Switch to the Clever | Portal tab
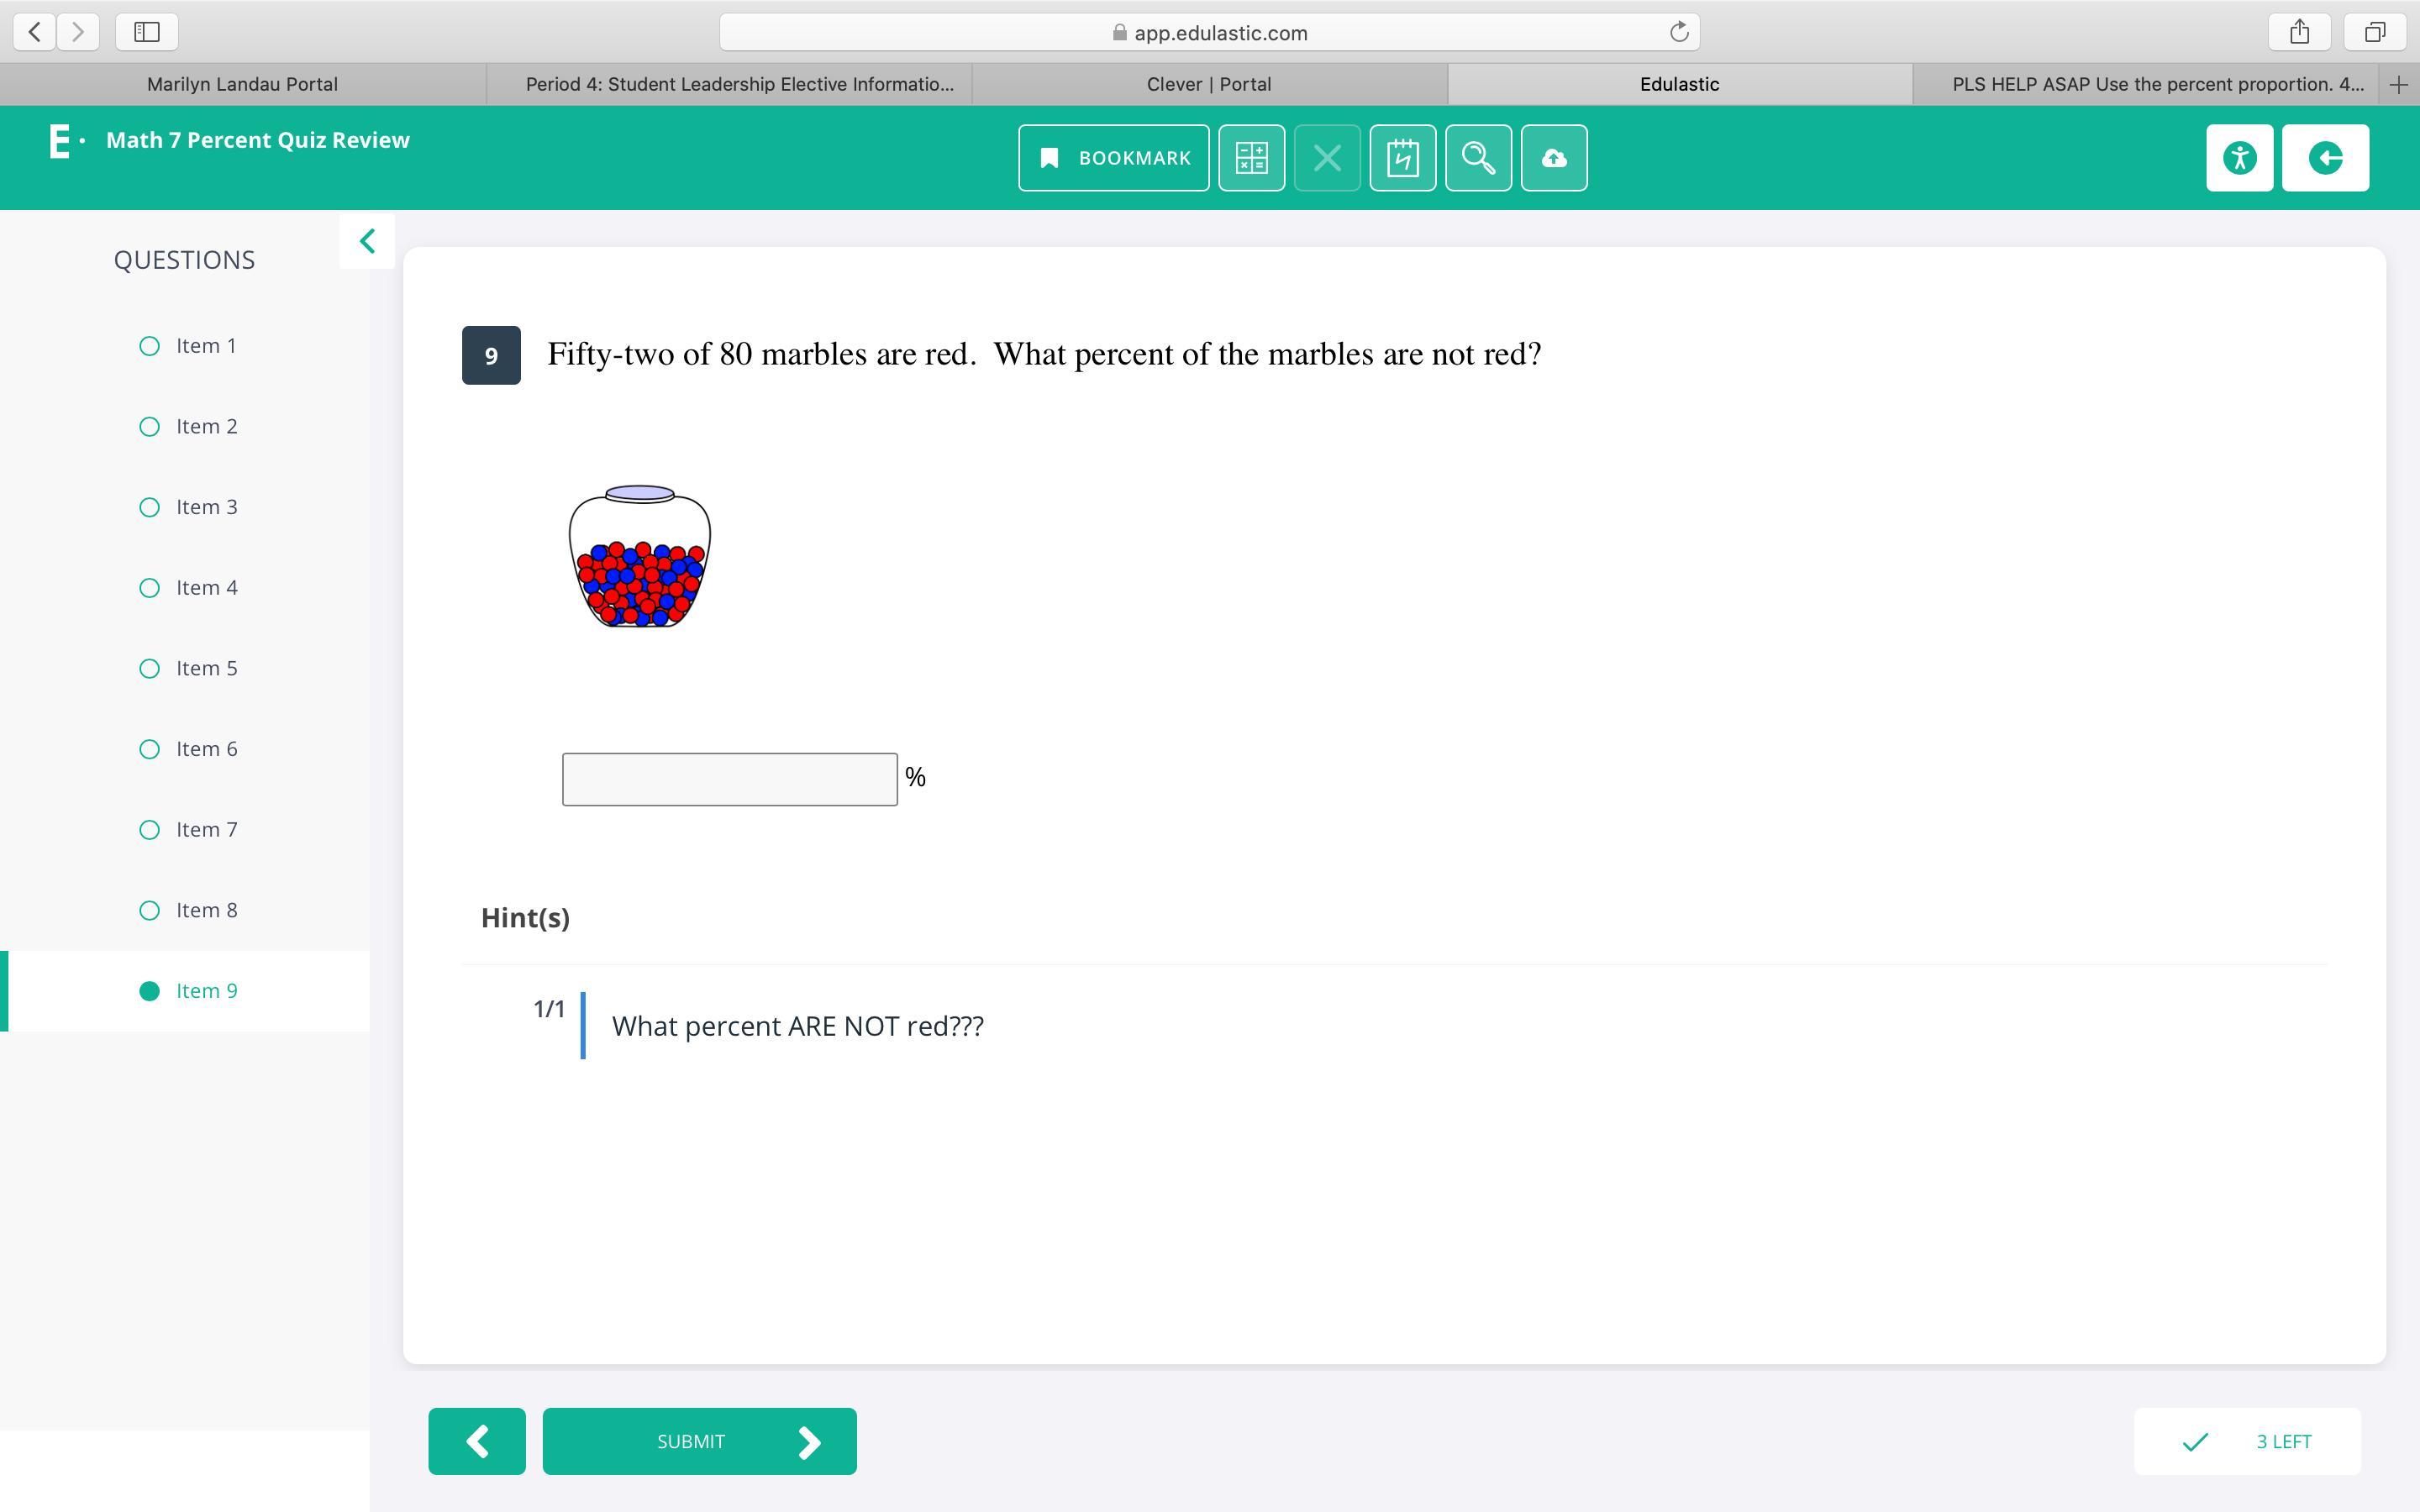 click(1208, 84)
